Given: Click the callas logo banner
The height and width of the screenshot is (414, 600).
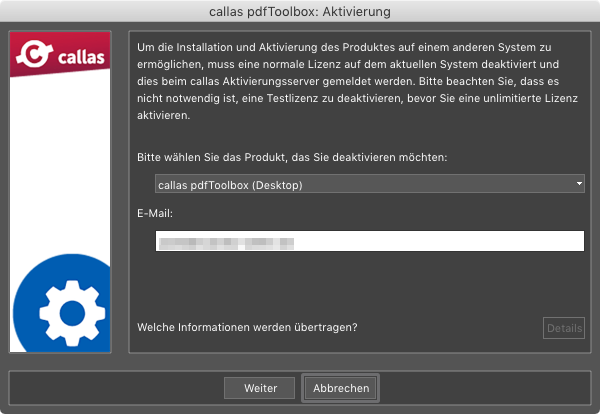Looking at the screenshot, I should coord(60,54).
